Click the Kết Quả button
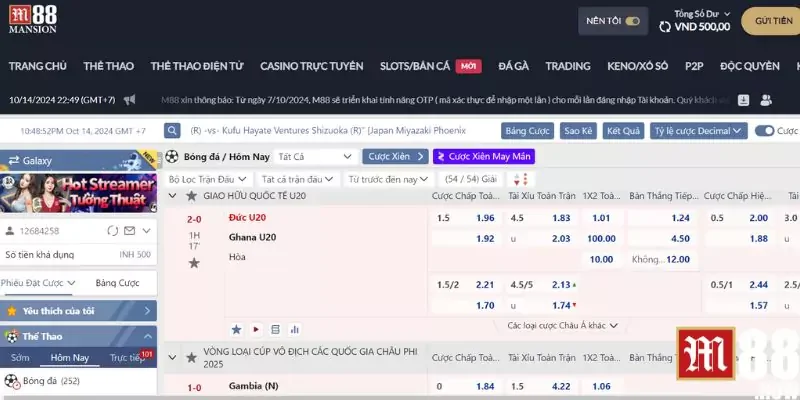This screenshot has height=400, width=800. 623,131
